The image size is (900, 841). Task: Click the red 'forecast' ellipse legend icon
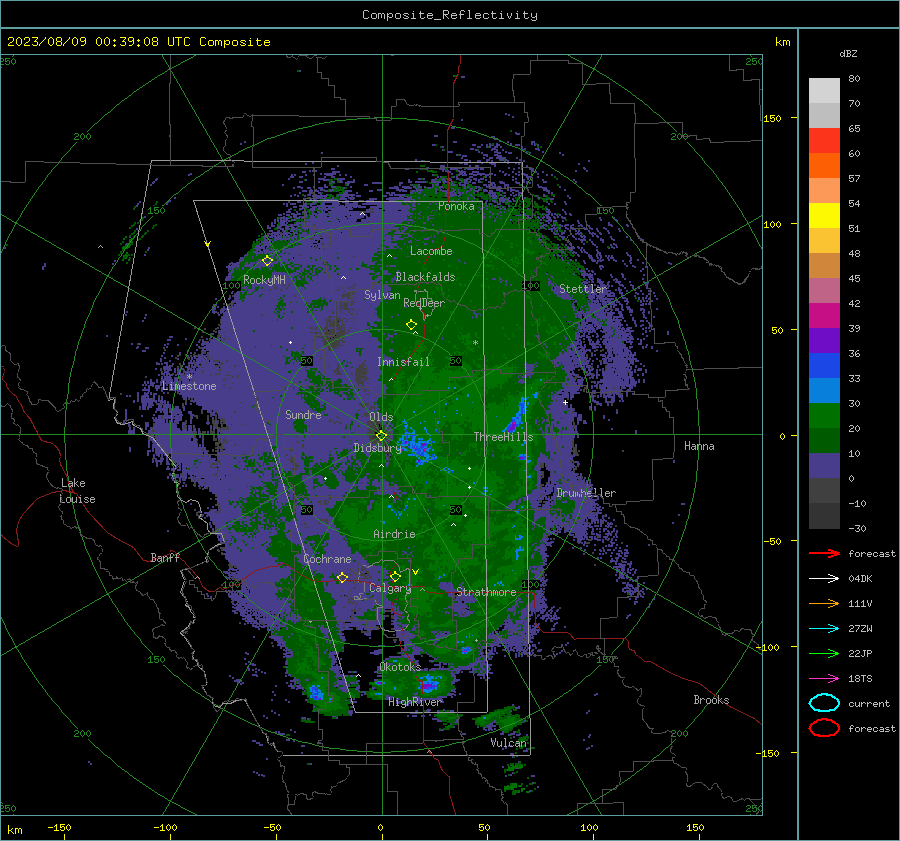tap(824, 728)
